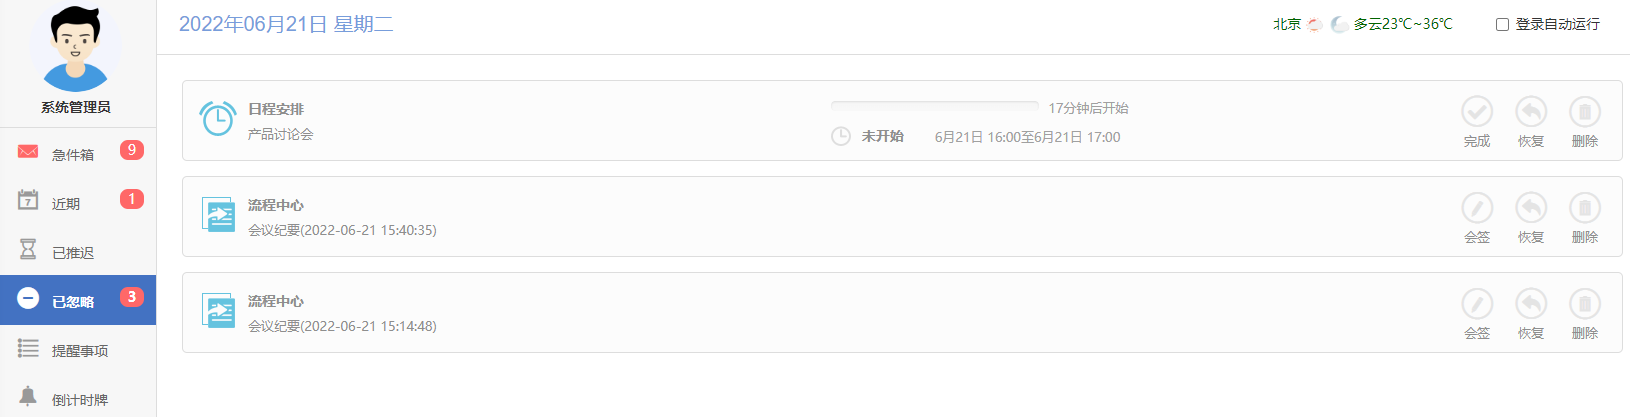The height and width of the screenshot is (417, 1630).
Task: Open the 会议纪要(2022-06-21 15:14:48) entry
Action: click(x=342, y=326)
